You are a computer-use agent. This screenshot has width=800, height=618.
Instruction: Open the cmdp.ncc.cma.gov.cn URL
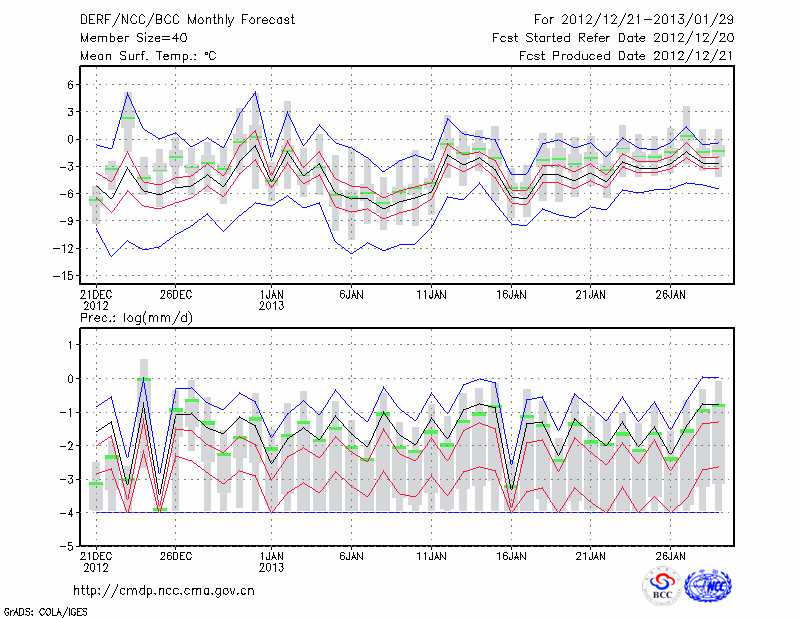click(165, 590)
